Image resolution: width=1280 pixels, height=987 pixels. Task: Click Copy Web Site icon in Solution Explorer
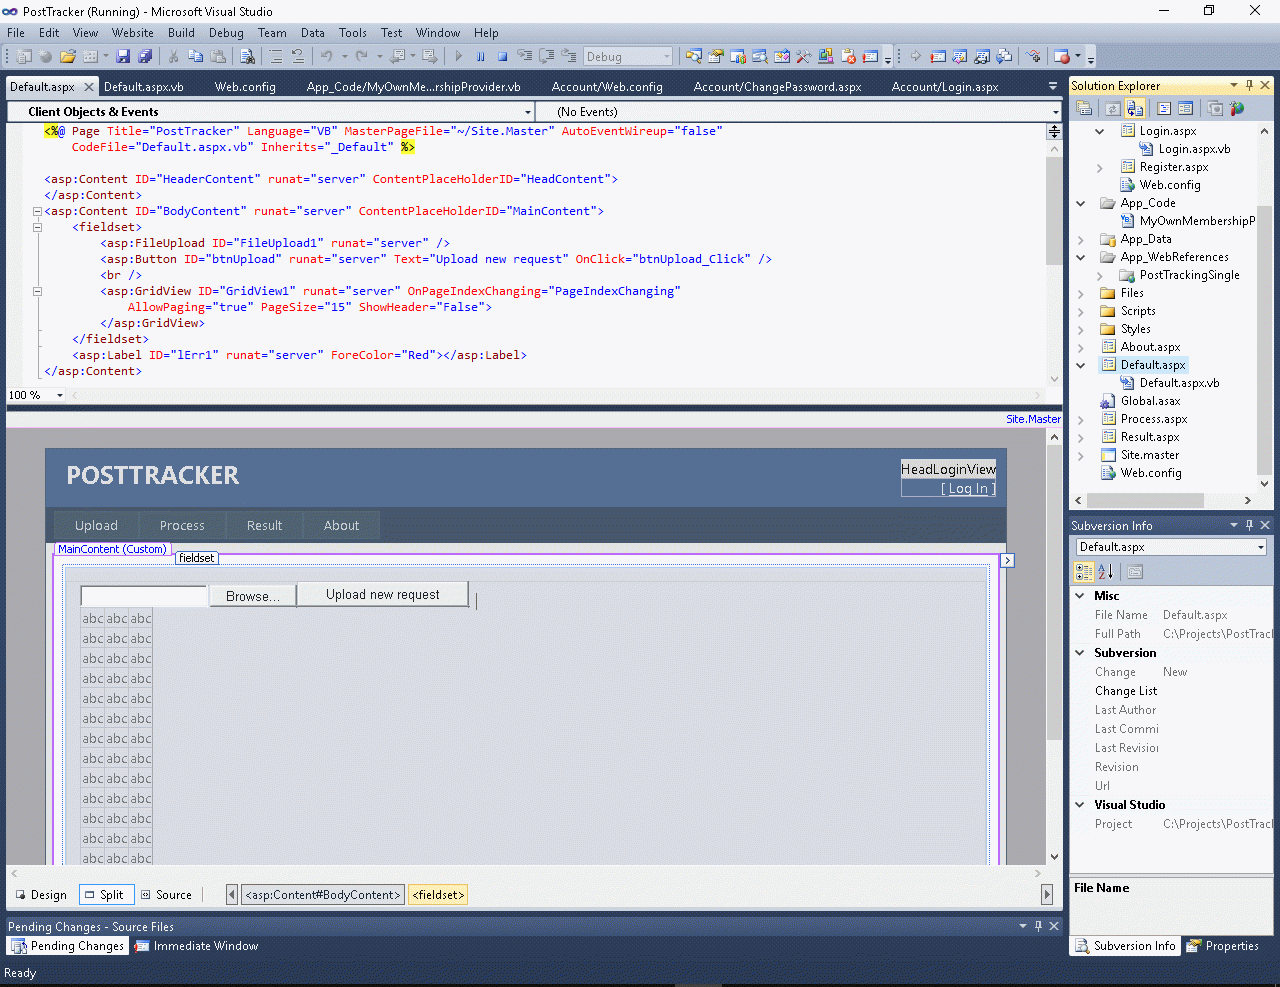(1215, 108)
